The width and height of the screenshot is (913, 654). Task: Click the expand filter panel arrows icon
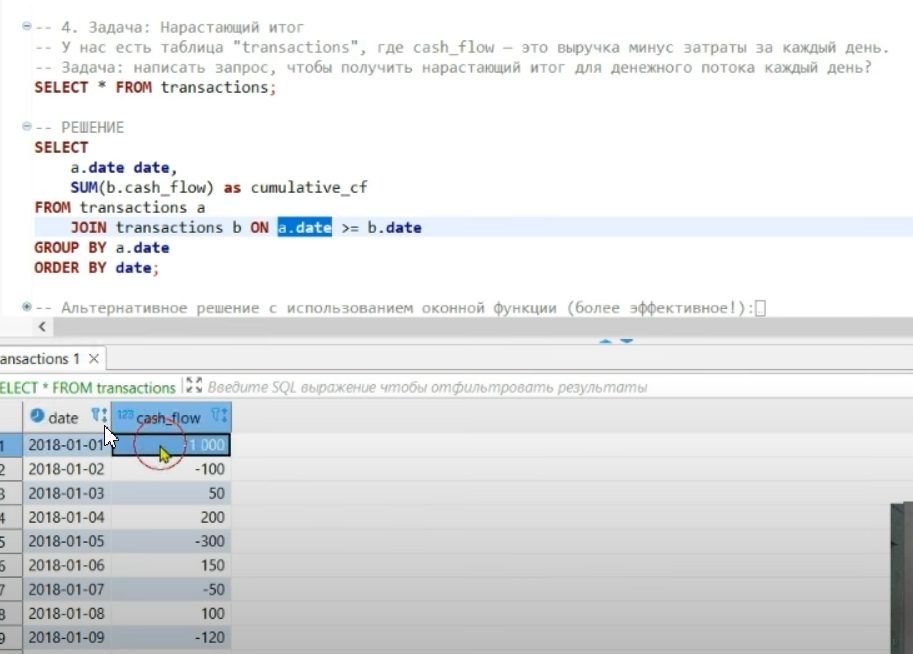click(x=194, y=386)
